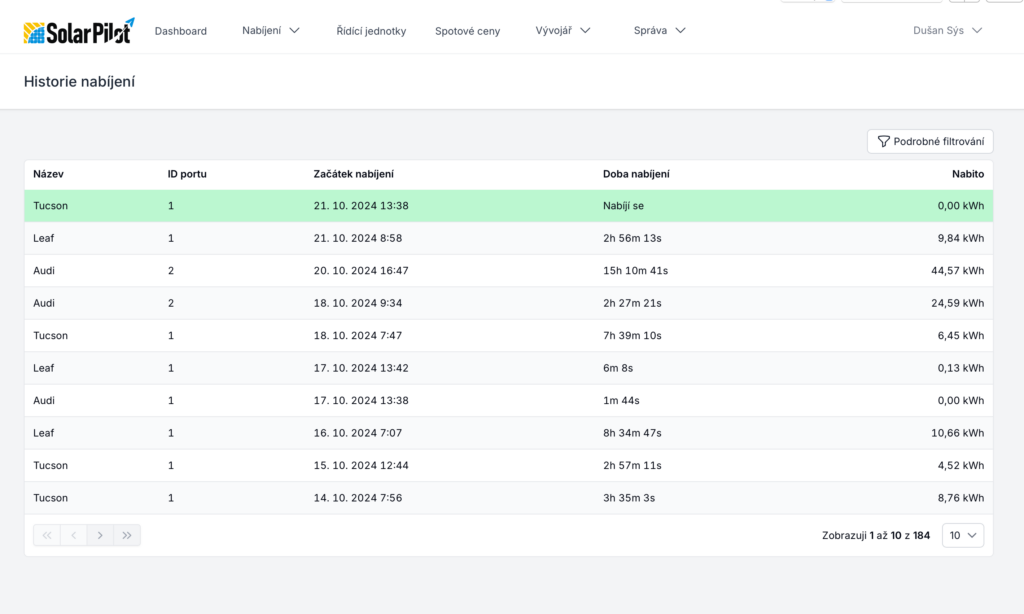Select the Tucson row currently charging
Screen dimensions: 1024x614
[508, 206]
